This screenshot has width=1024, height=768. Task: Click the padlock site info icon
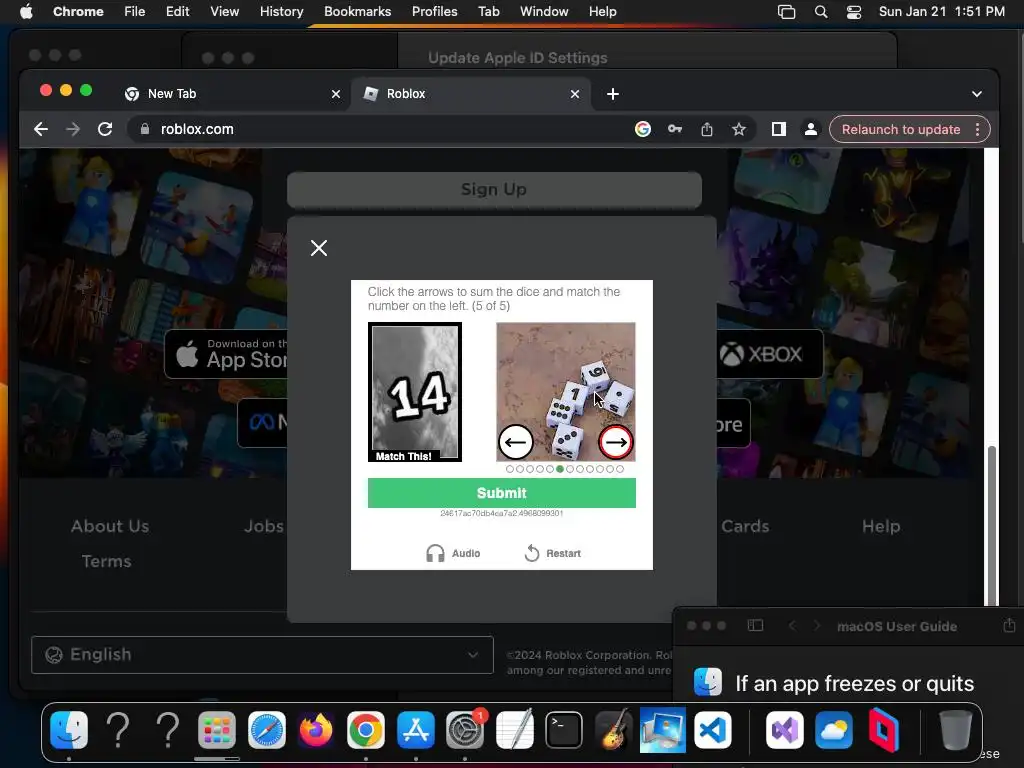(145, 129)
